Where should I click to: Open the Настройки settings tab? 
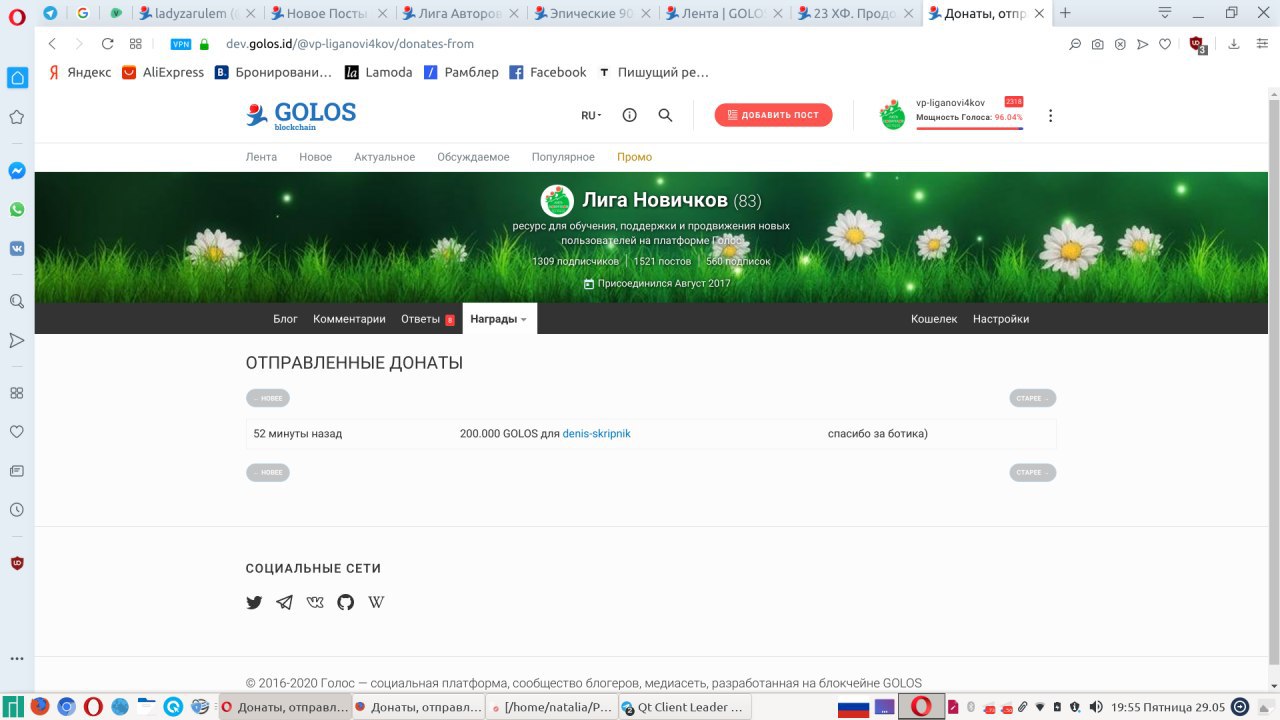pyautogui.click(x=1001, y=319)
